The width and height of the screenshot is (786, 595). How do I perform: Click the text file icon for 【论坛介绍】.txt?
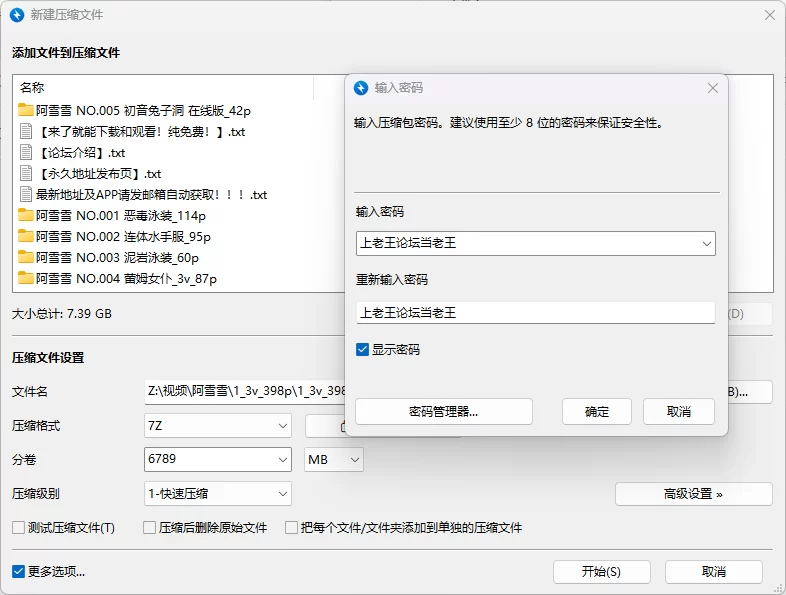click(x=26, y=153)
